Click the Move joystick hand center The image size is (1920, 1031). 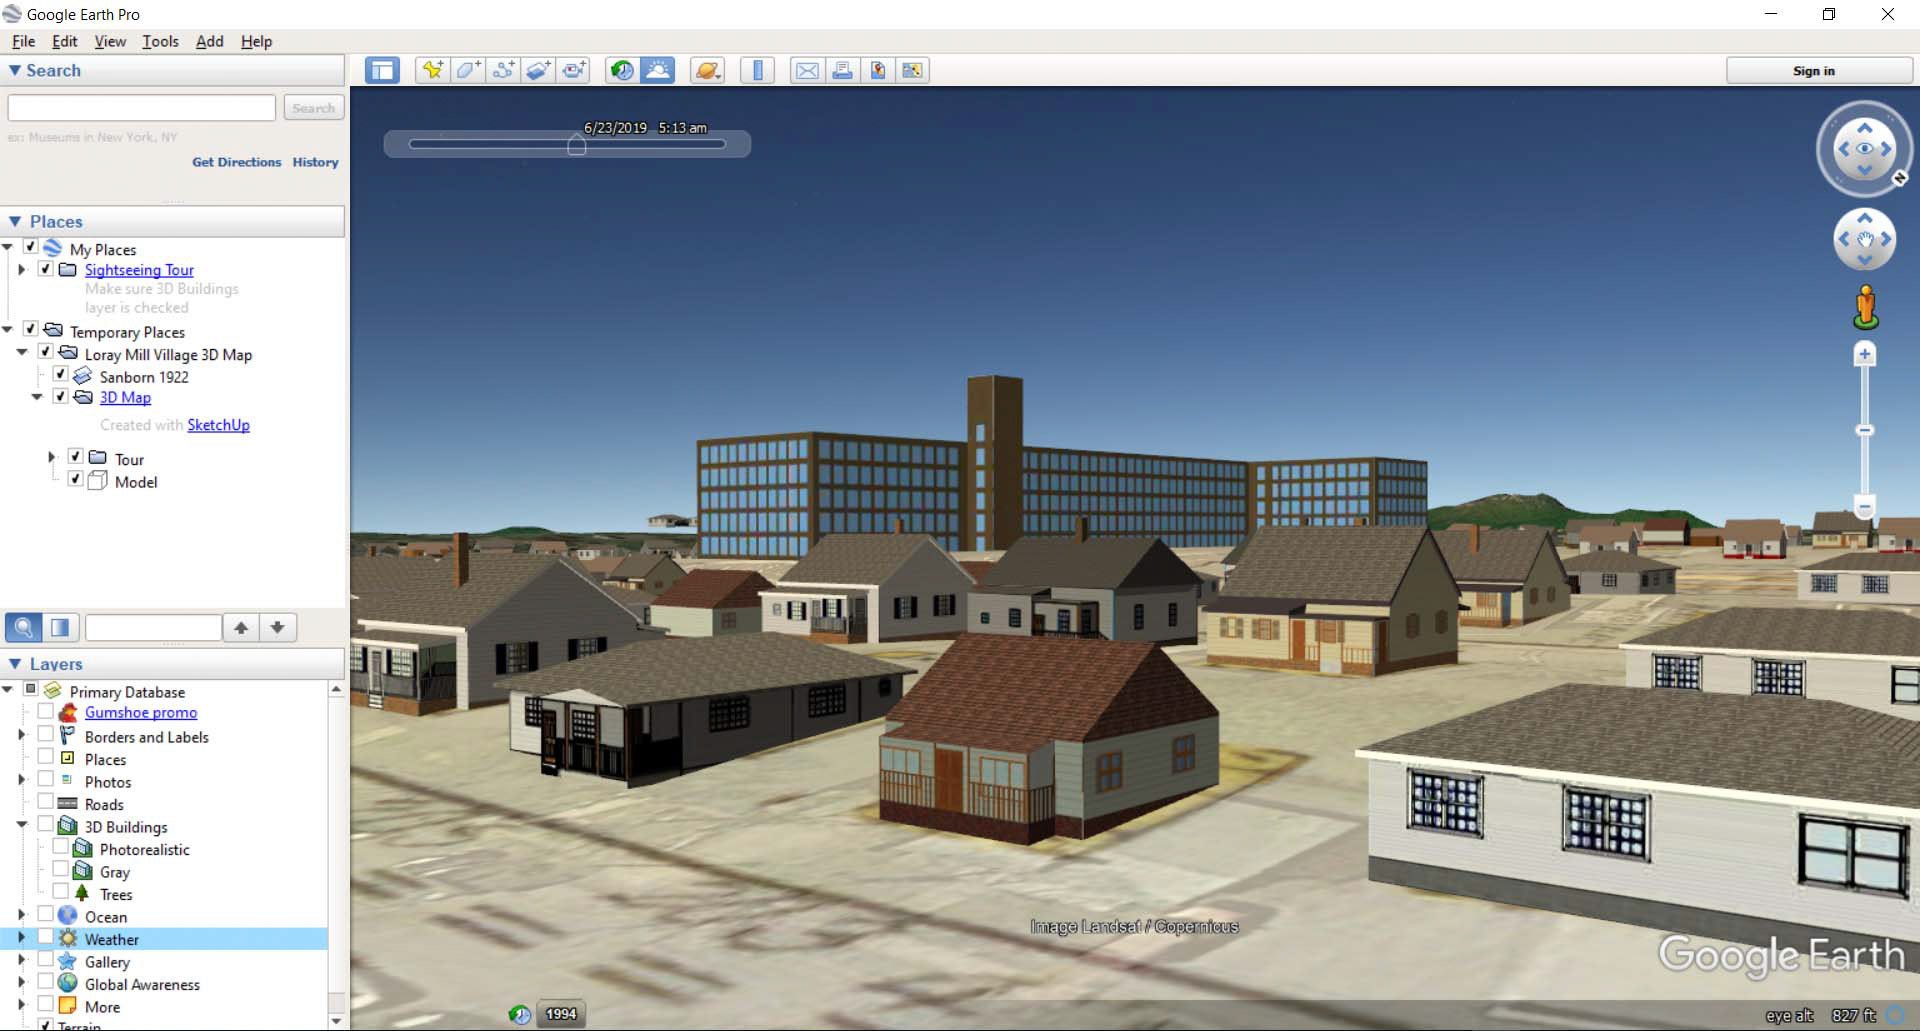pyautogui.click(x=1864, y=239)
